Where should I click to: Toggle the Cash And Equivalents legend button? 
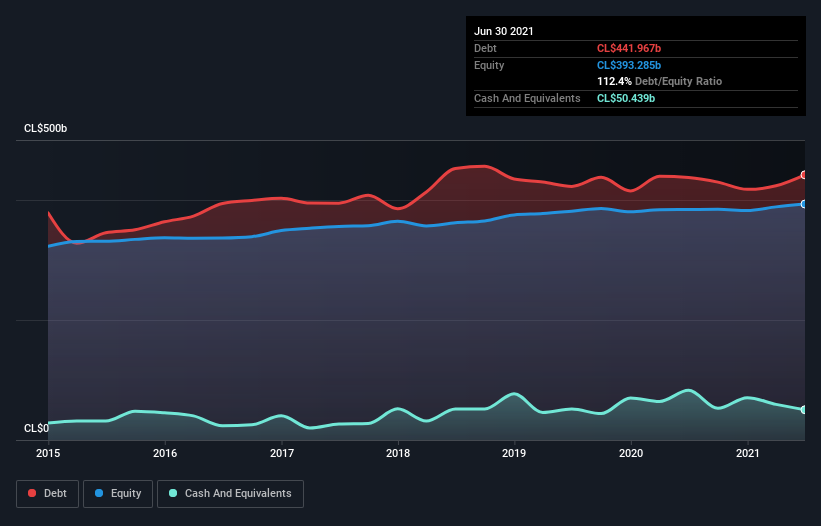pos(230,494)
